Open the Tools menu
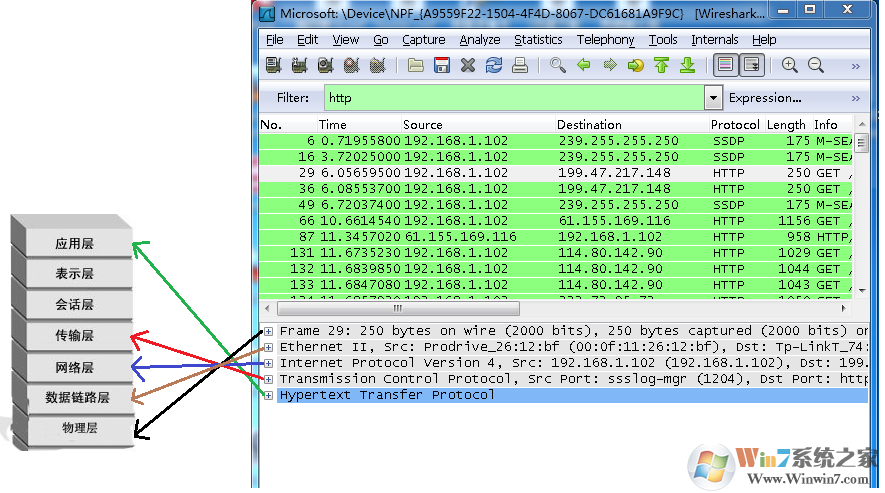This screenshot has width=885, height=493. (663, 40)
